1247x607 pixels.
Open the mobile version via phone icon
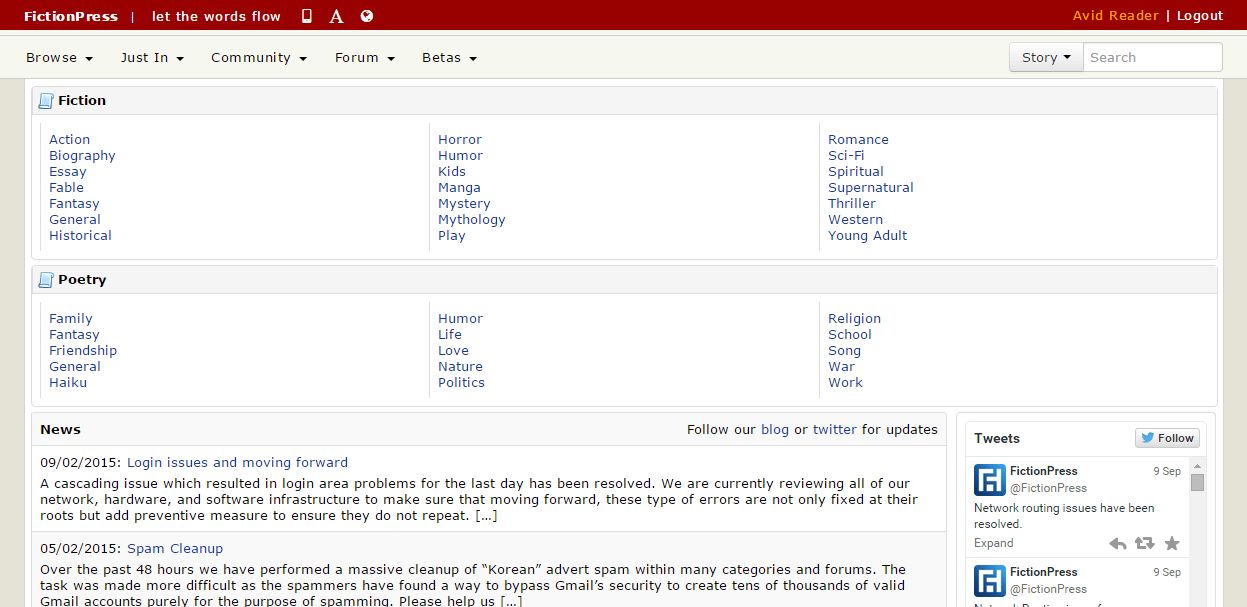pos(306,15)
